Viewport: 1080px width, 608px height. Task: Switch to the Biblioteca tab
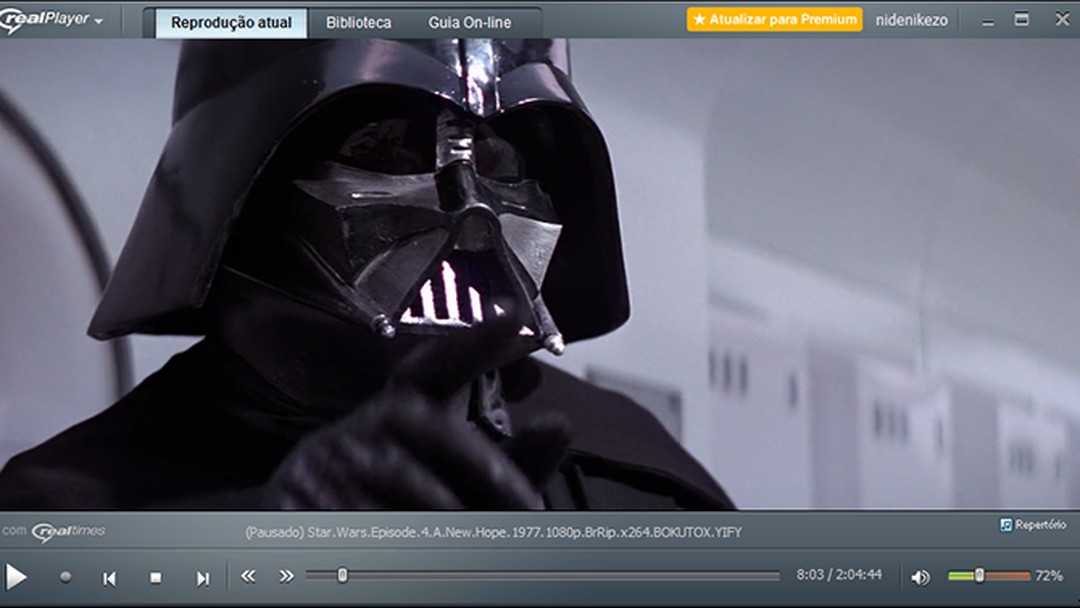point(358,22)
